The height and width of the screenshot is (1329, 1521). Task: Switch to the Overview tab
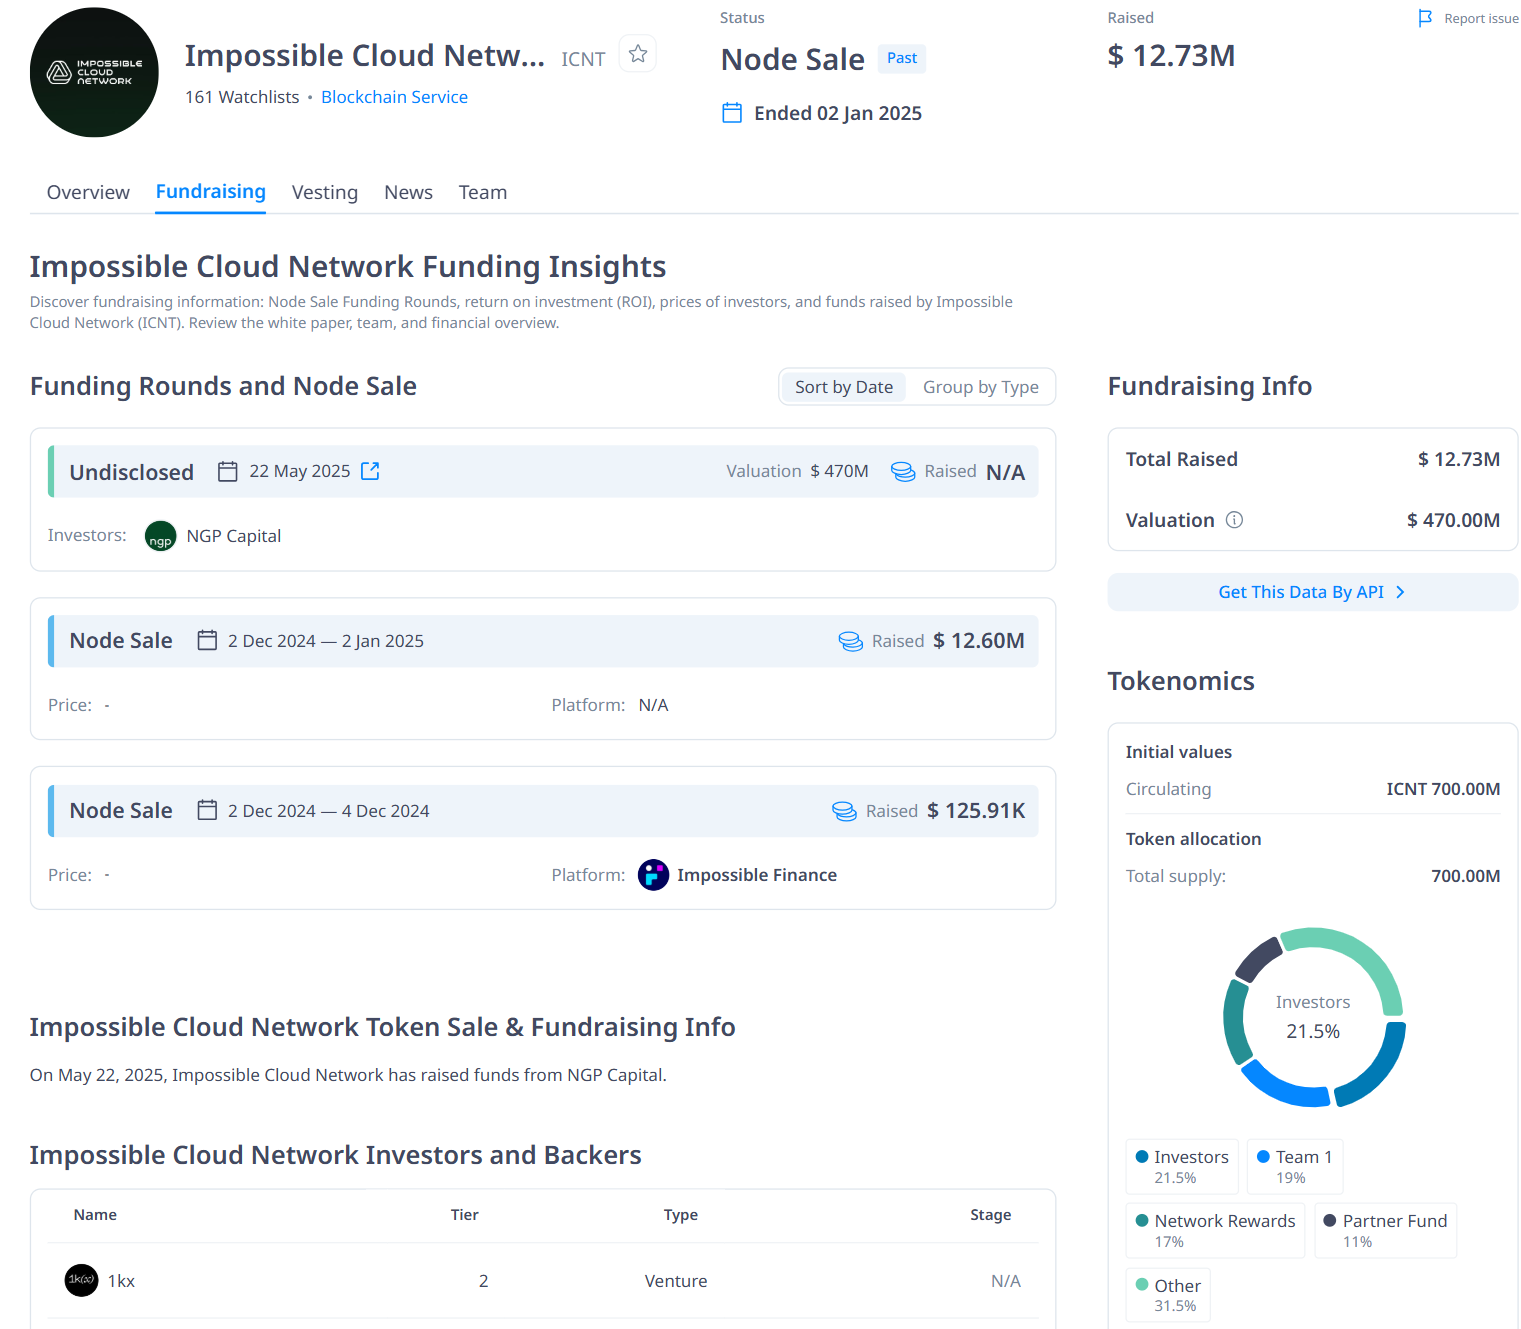pyautogui.click(x=88, y=192)
